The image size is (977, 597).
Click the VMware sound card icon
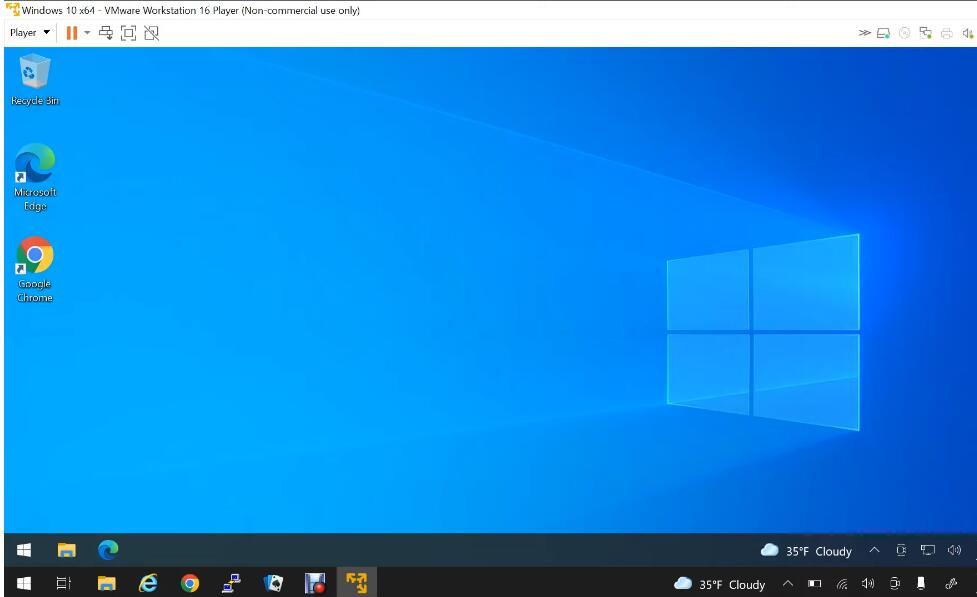[968, 33]
